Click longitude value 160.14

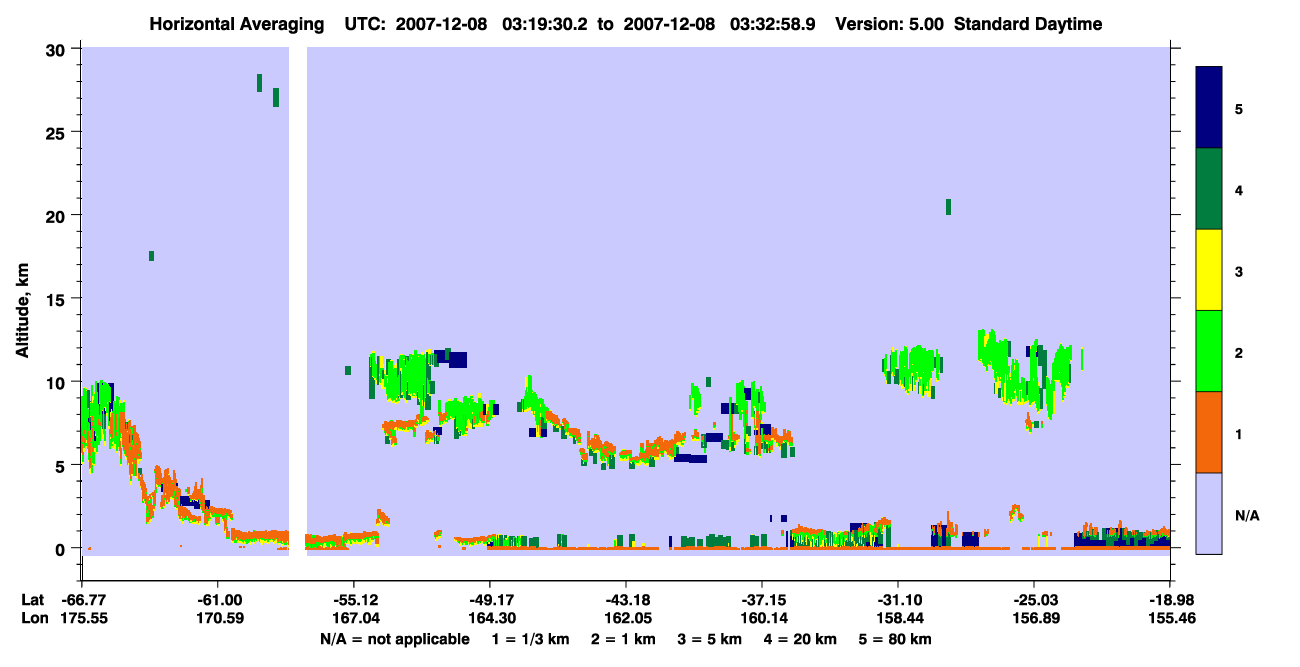(x=762, y=618)
